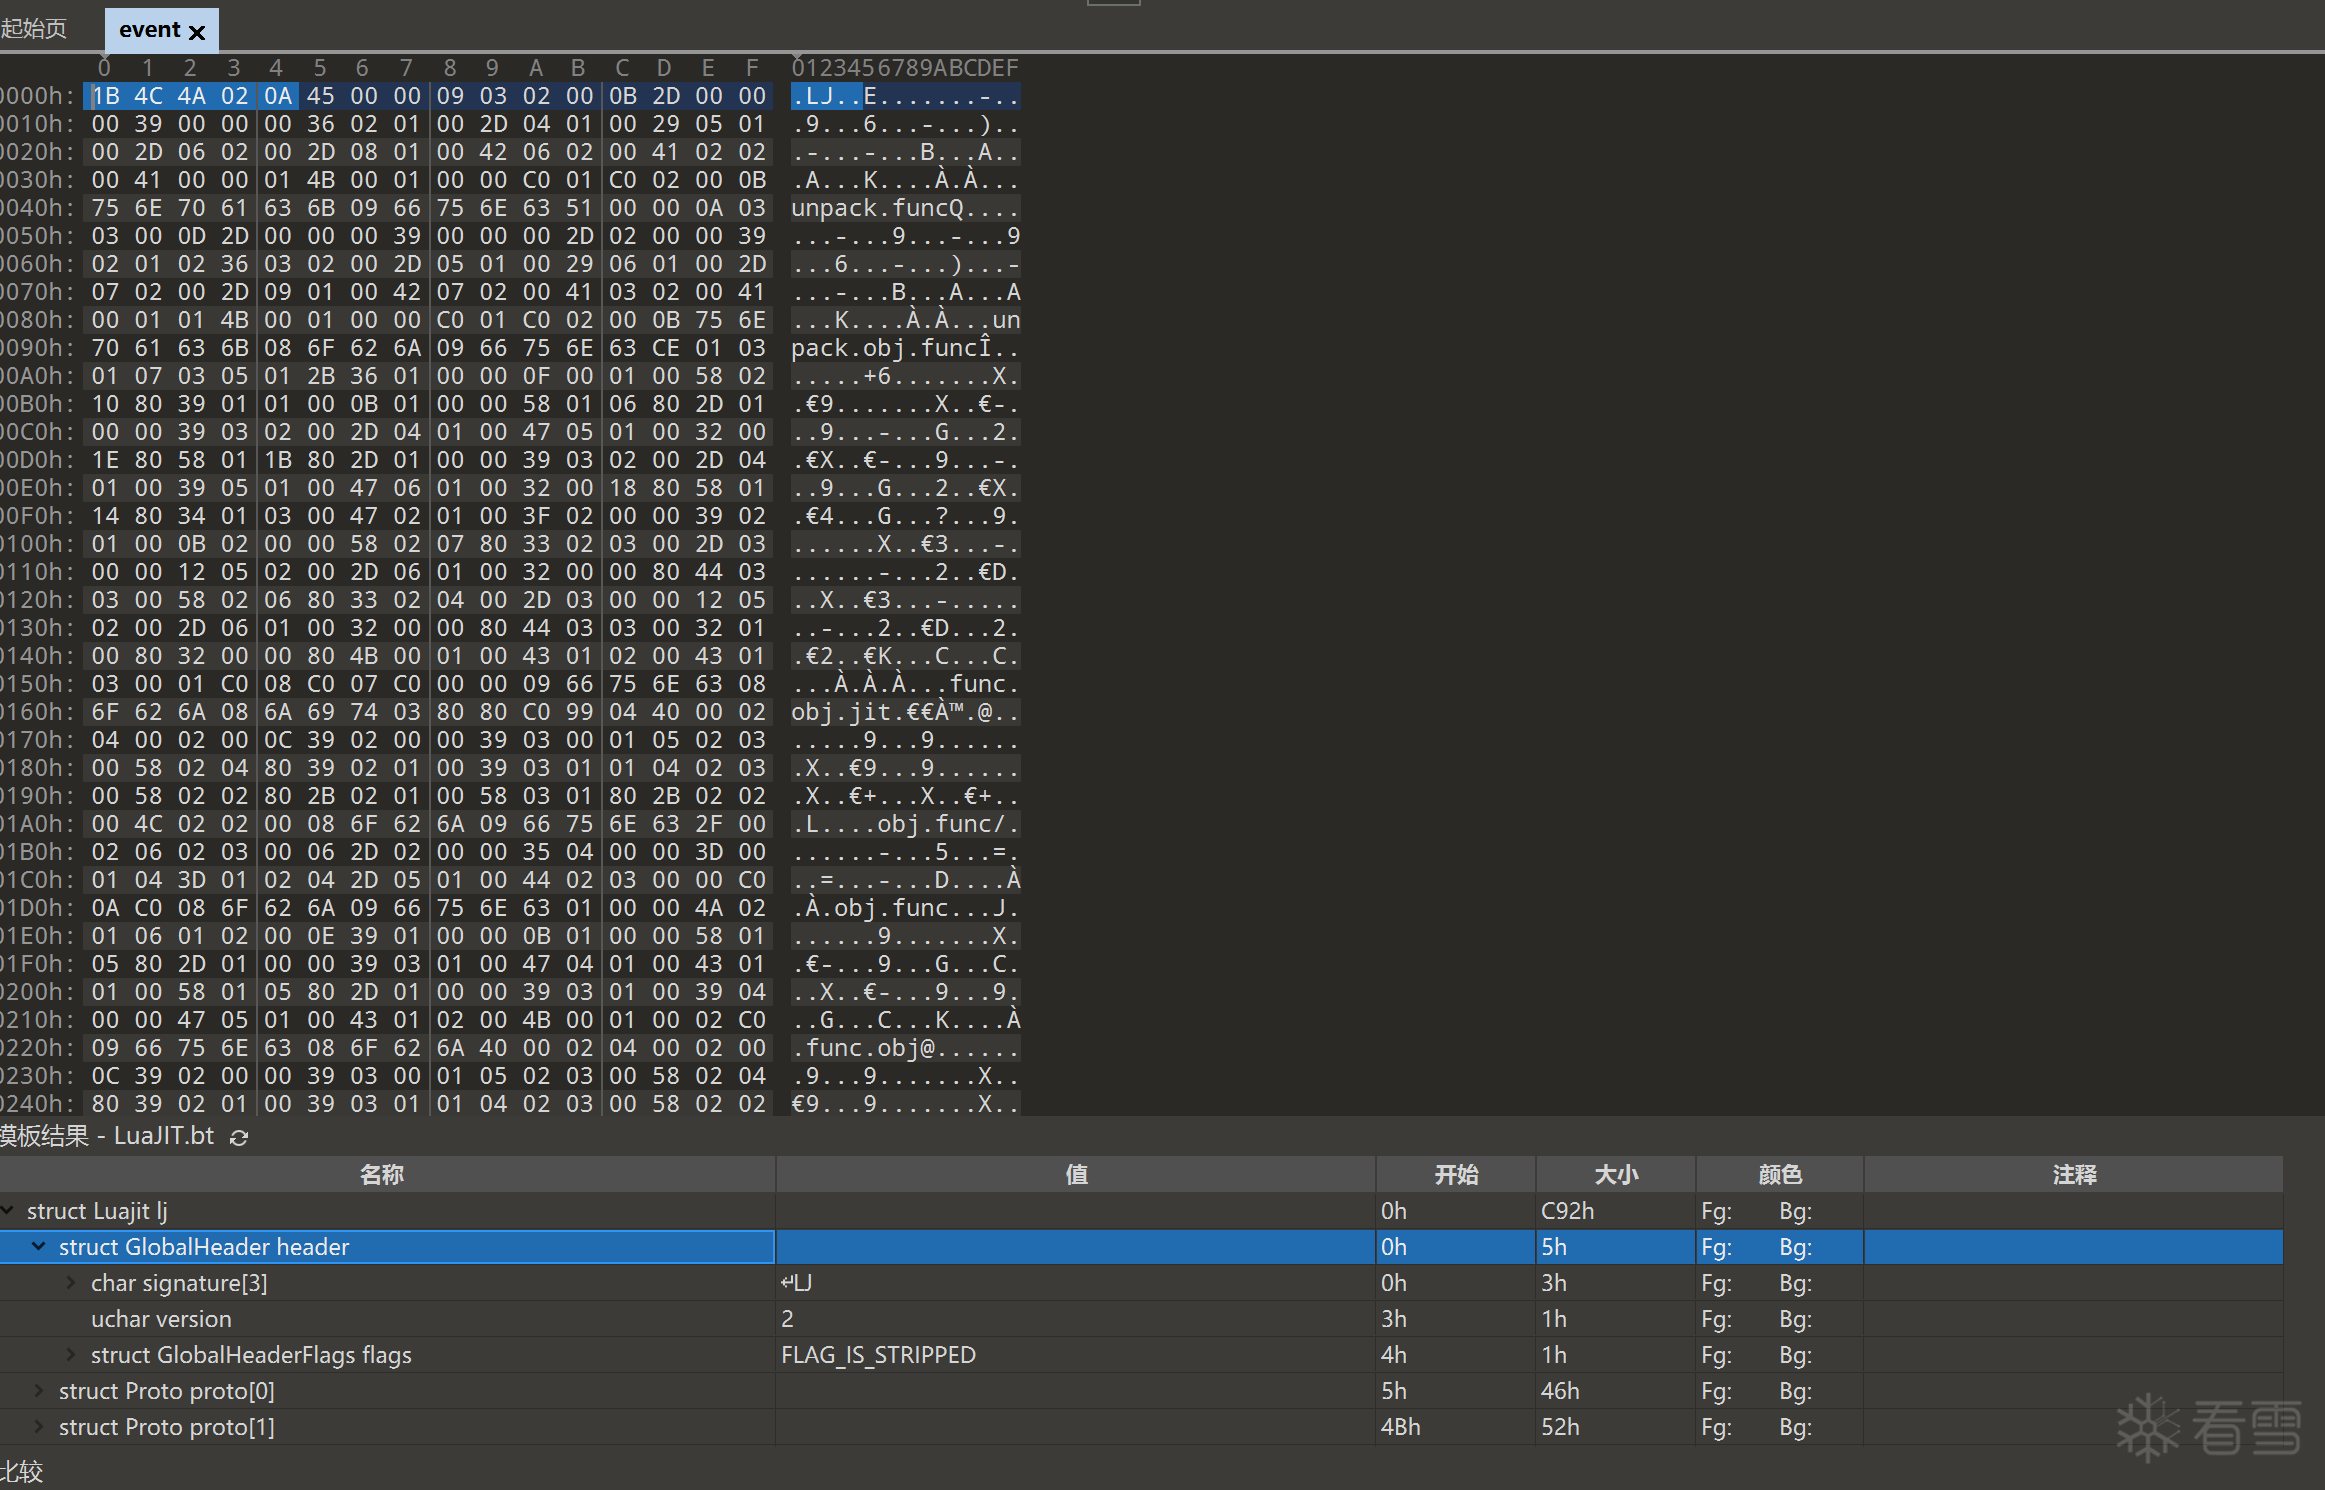Collapse the struct GlobalHeader header node
Screen dimensions: 2325x1490
point(39,1247)
